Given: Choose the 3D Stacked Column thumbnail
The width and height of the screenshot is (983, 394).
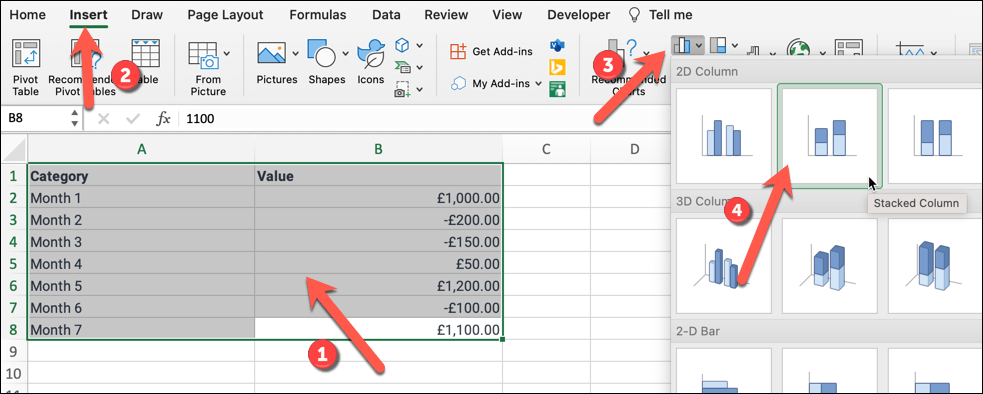Looking at the screenshot, I should [829, 265].
